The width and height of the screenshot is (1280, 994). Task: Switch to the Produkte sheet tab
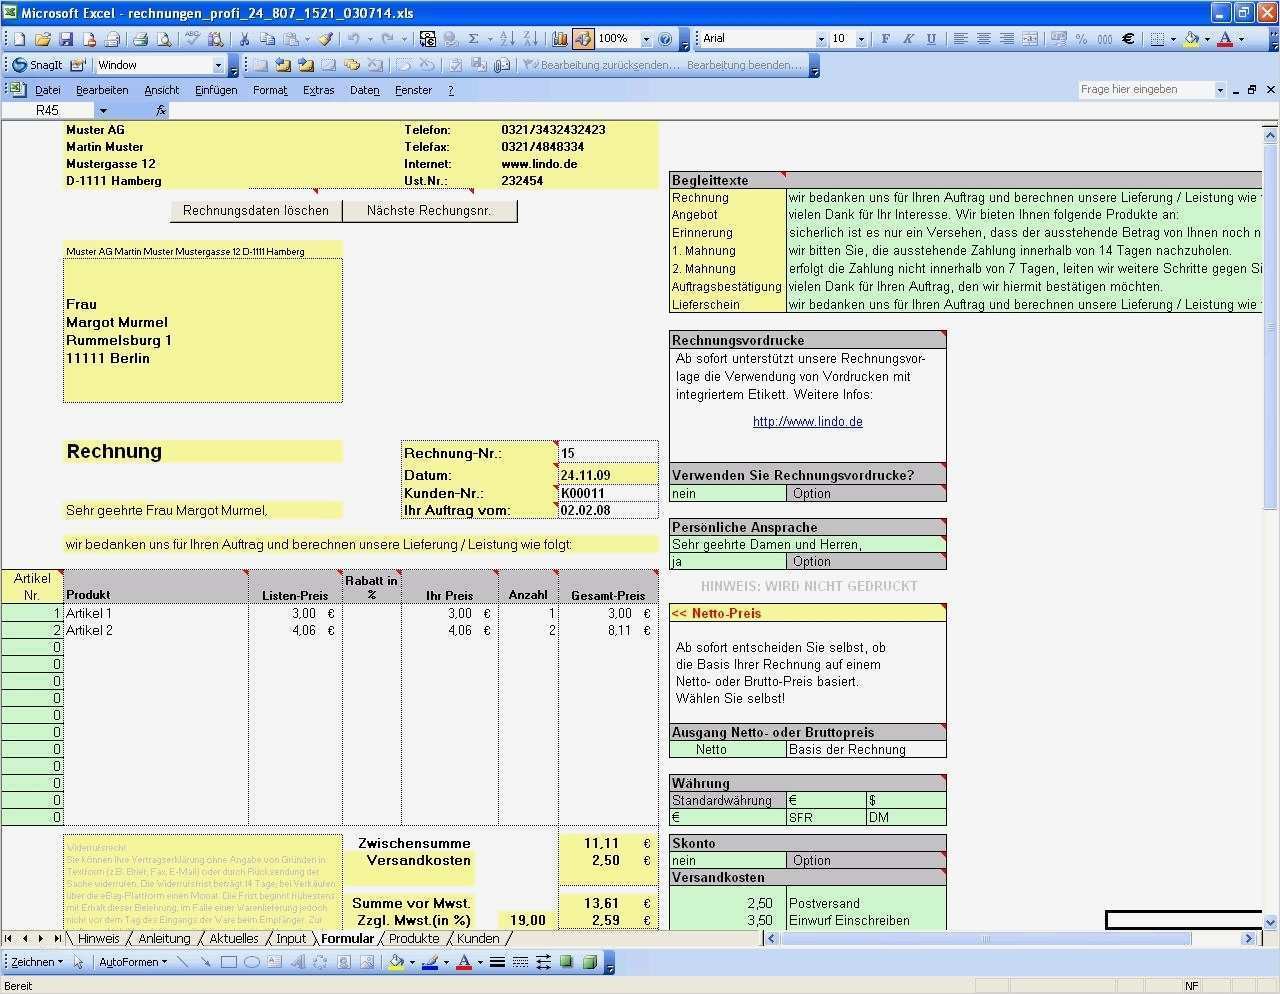[413, 938]
